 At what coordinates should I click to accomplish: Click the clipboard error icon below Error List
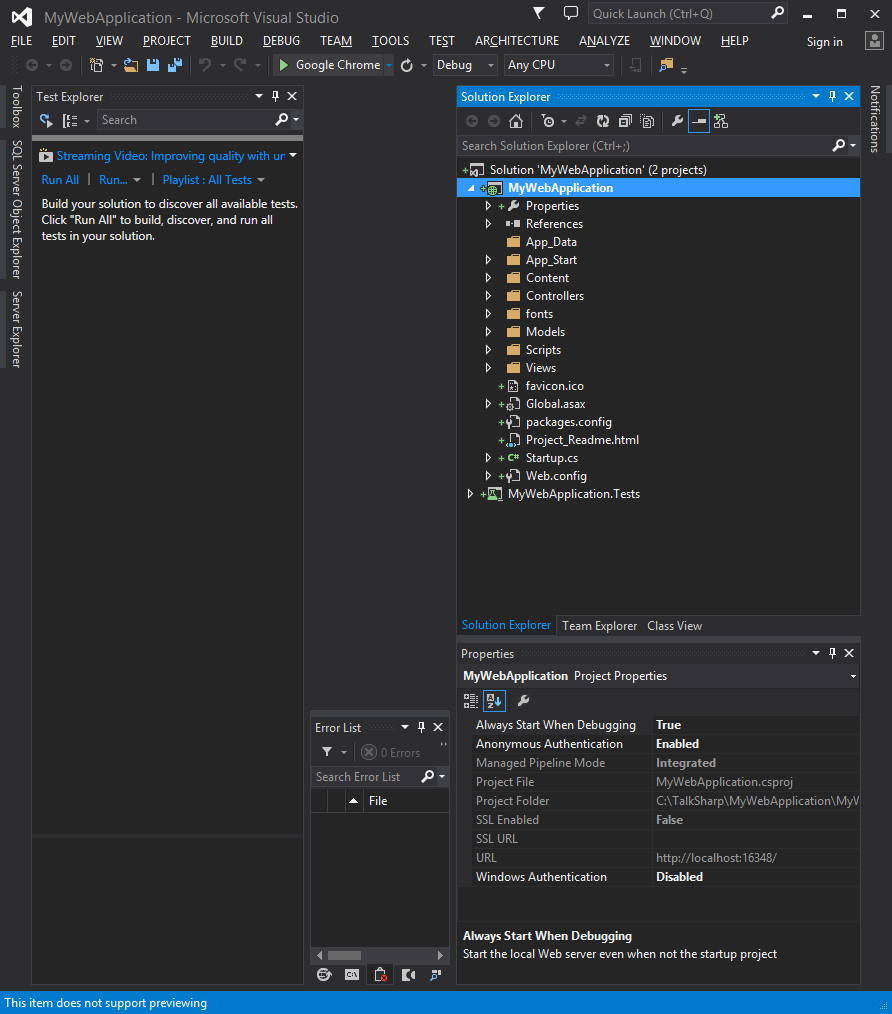click(380, 975)
